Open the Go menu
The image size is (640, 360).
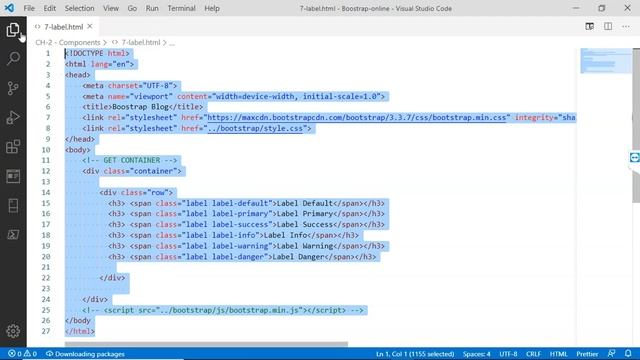(132, 8)
